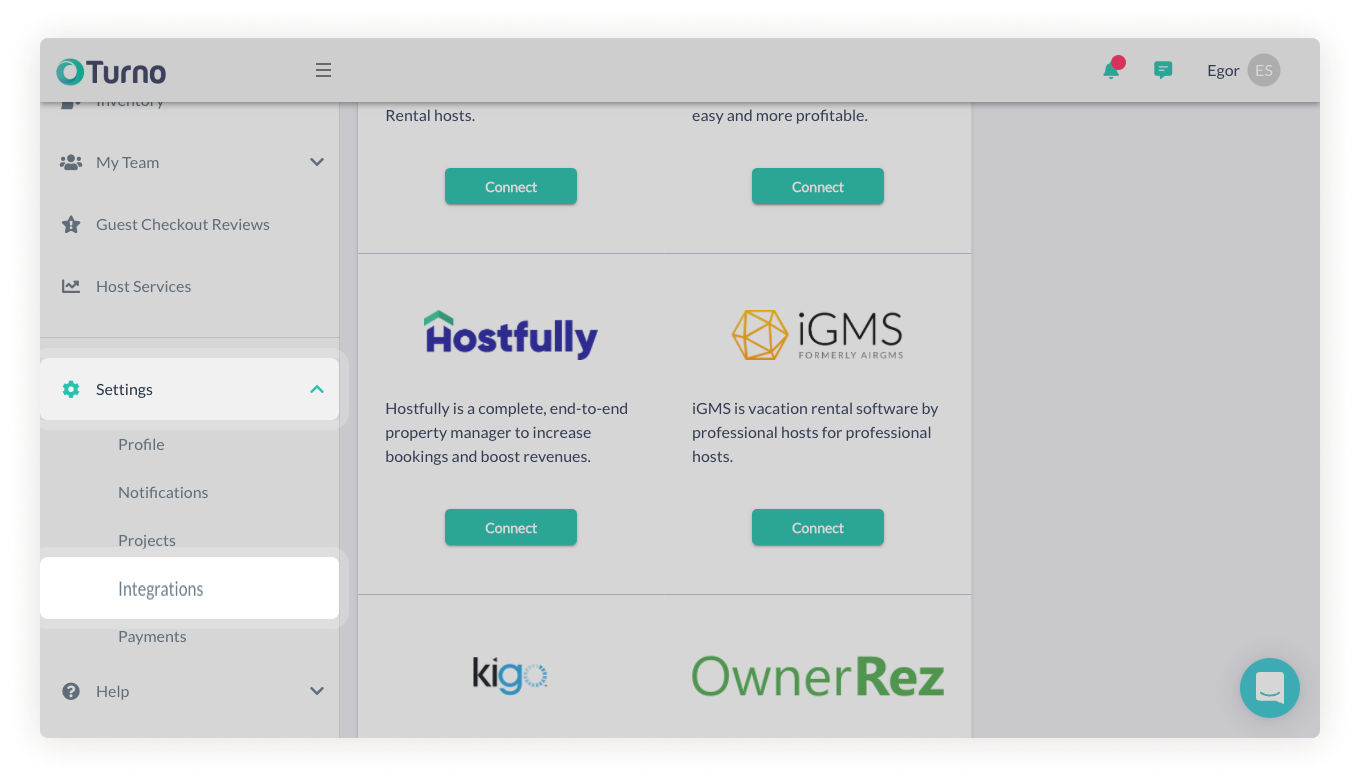Go to Notifications settings
The image size is (1360, 780).
tap(163, 492)
